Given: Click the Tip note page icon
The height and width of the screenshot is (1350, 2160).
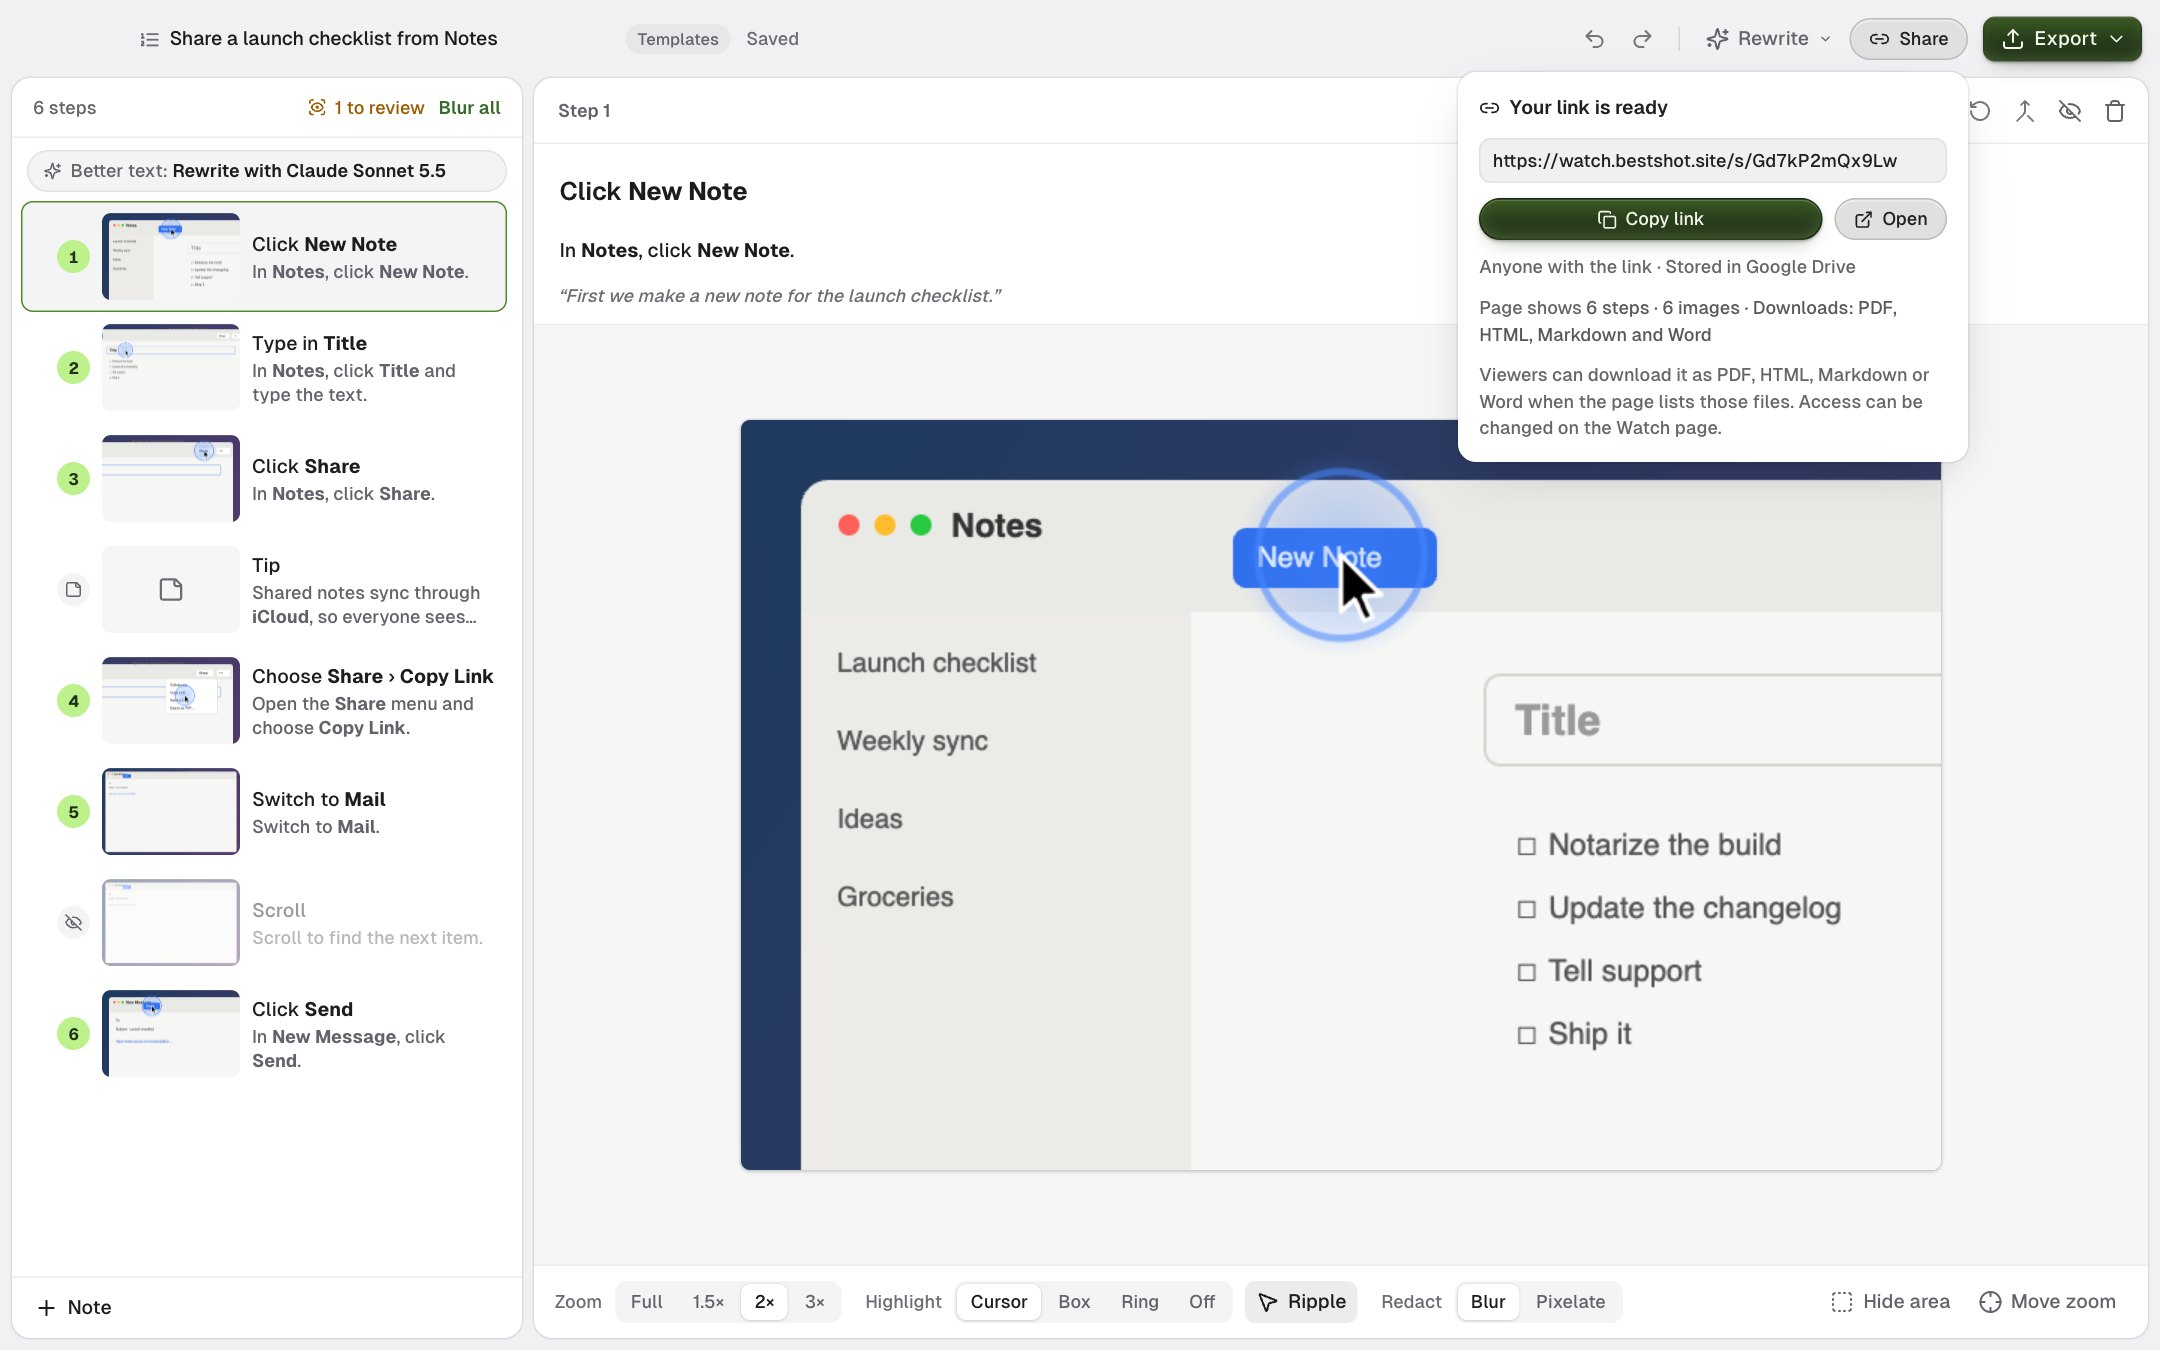Looking at the screenshot, I should (73, 589).
